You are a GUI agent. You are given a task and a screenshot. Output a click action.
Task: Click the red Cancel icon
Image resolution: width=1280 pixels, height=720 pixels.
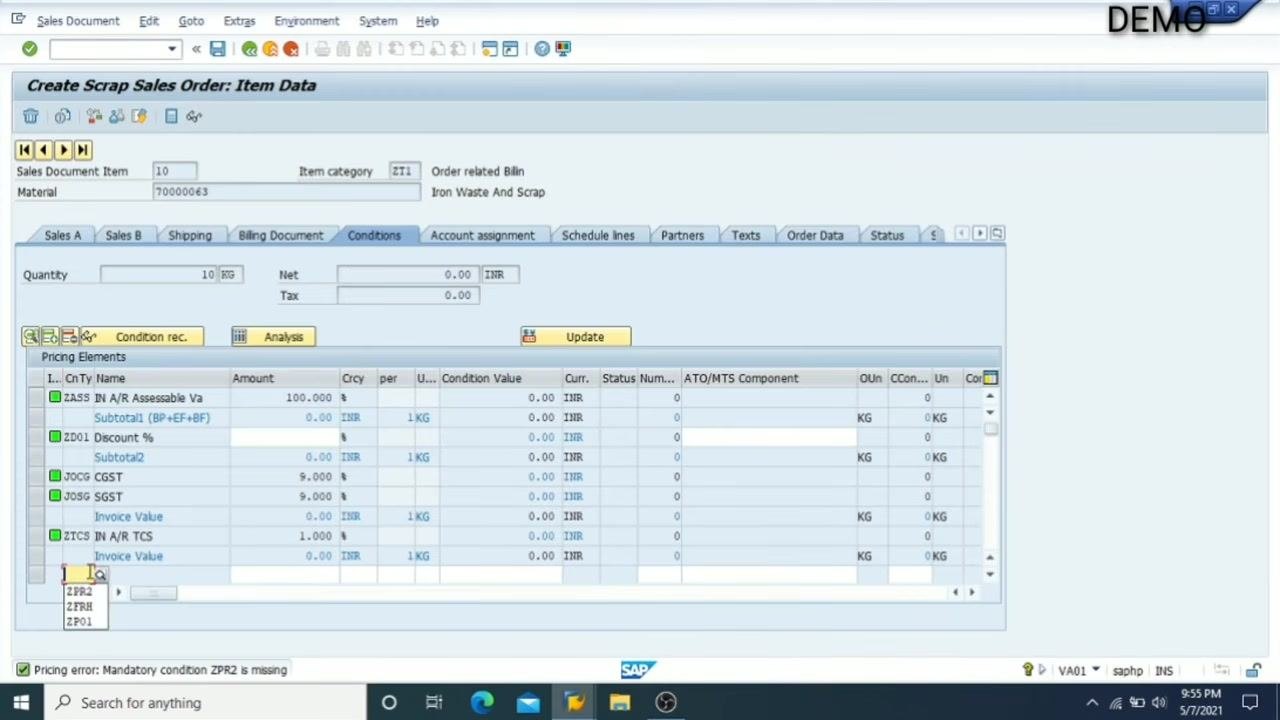(291, 48)
